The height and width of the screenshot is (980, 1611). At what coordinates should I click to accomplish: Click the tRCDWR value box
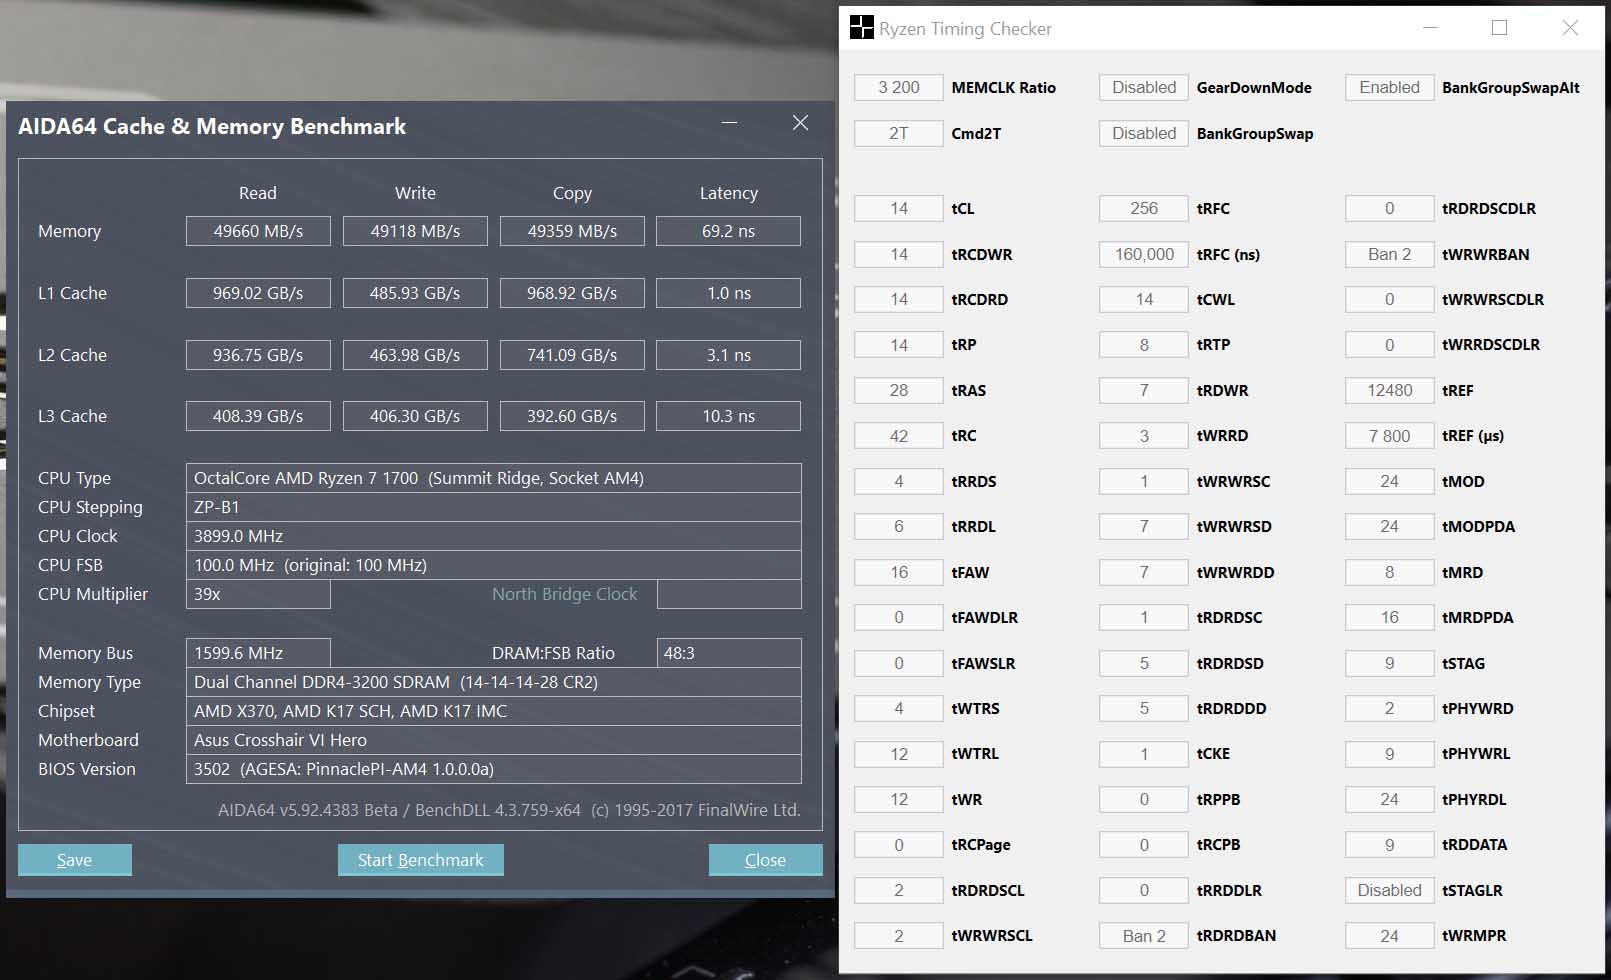click(x=899, y=254)
